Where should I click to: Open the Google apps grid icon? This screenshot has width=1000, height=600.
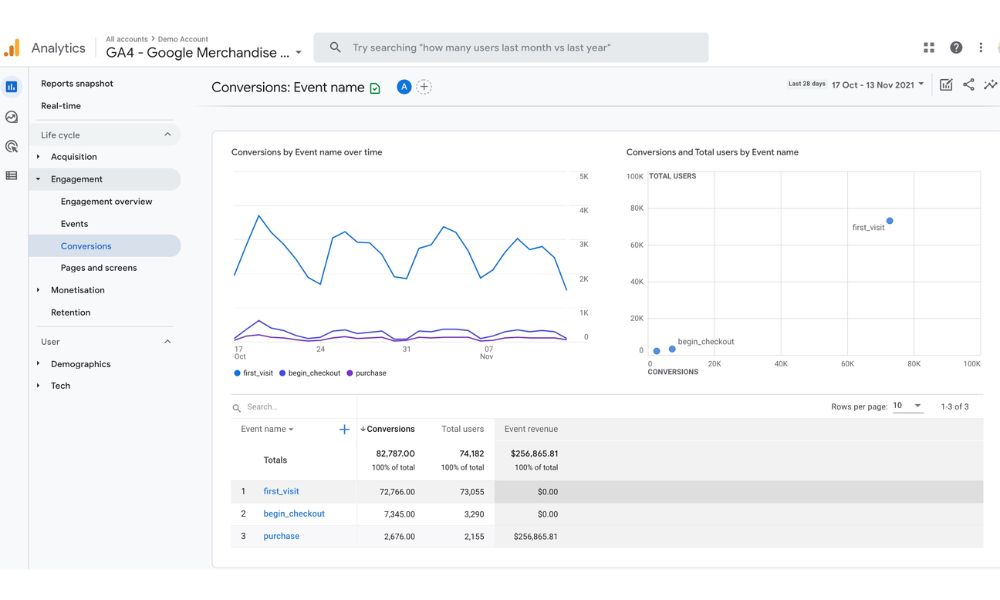pos(929,47)
